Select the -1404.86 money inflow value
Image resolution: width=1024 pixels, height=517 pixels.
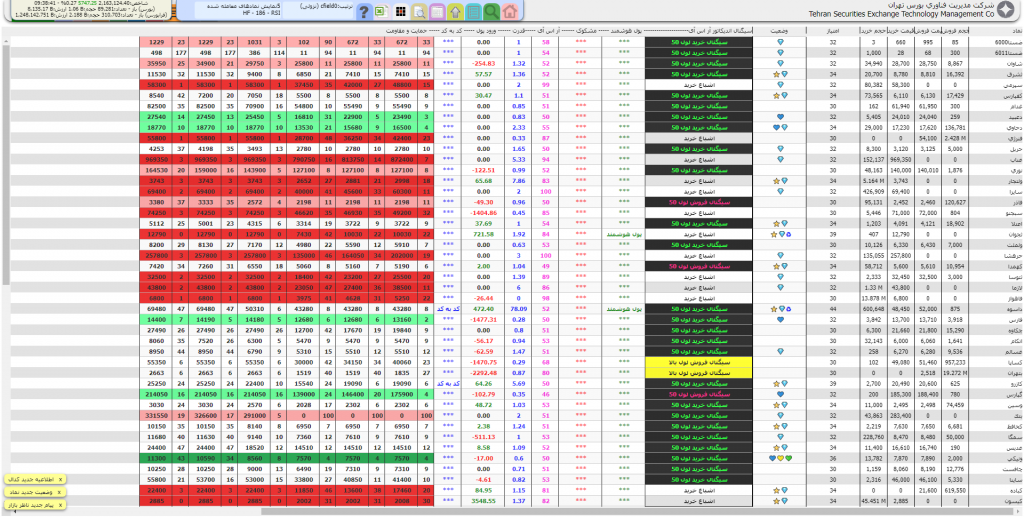[484, 213]
